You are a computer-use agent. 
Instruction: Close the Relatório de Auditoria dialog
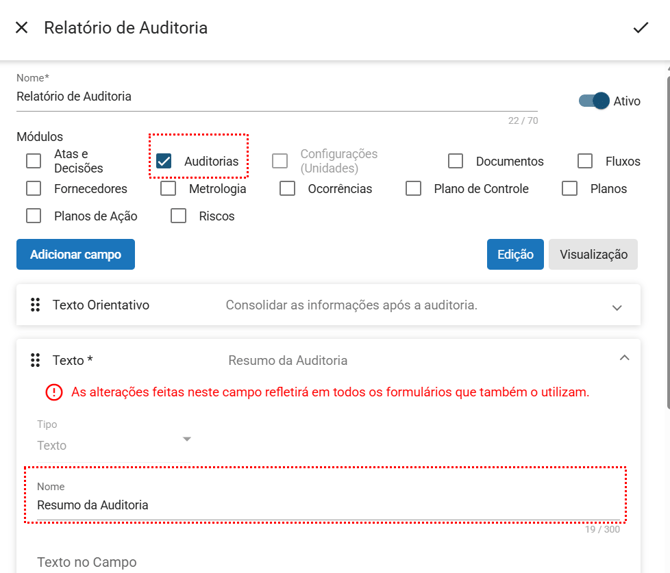point(22,28)
